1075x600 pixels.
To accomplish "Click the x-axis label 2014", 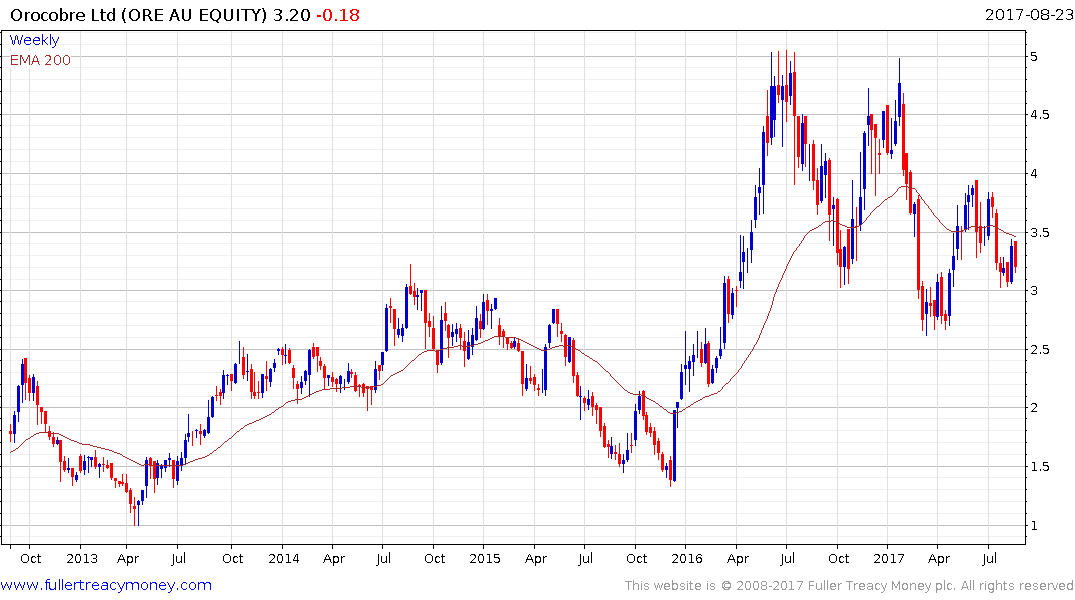I will pyautogui.click(x=283, y=558).
